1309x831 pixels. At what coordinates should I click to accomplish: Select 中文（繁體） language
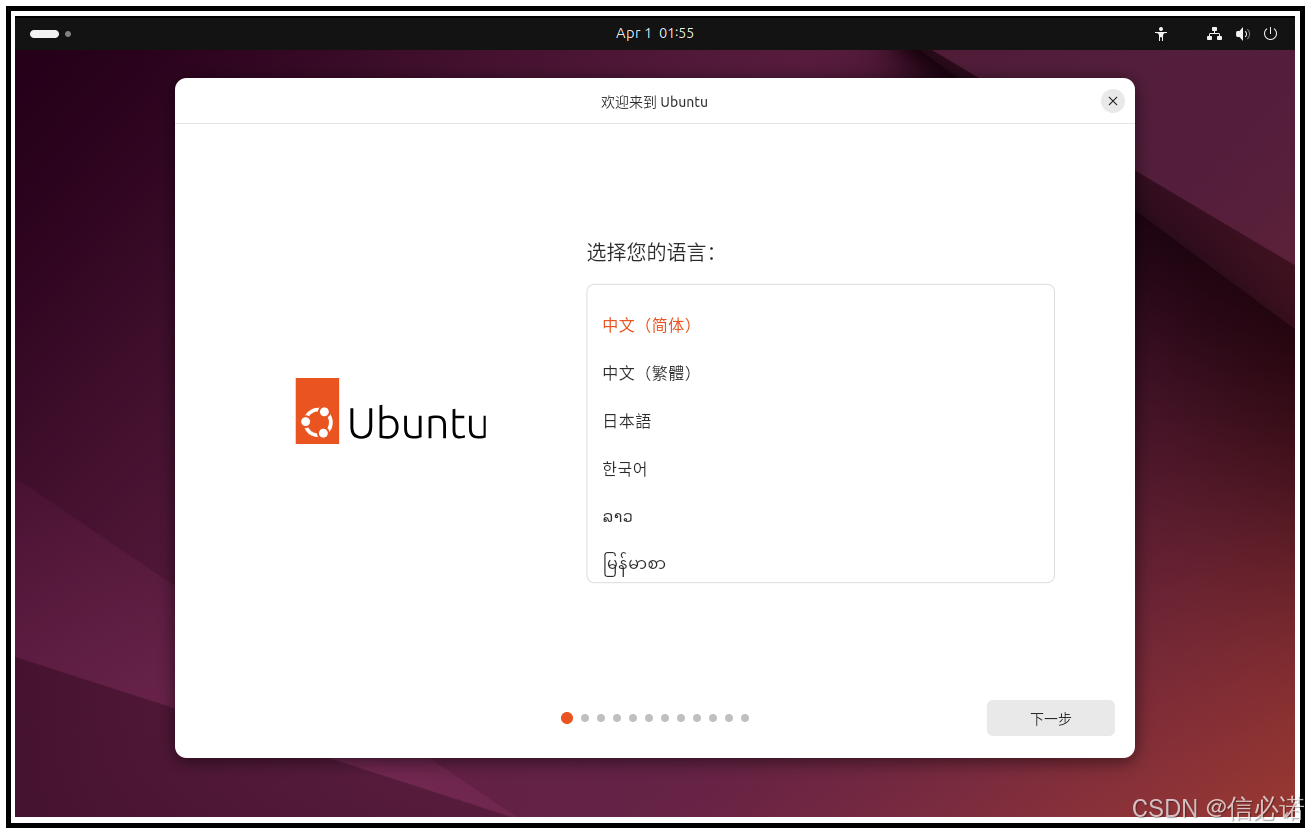[x=820, y=373]
